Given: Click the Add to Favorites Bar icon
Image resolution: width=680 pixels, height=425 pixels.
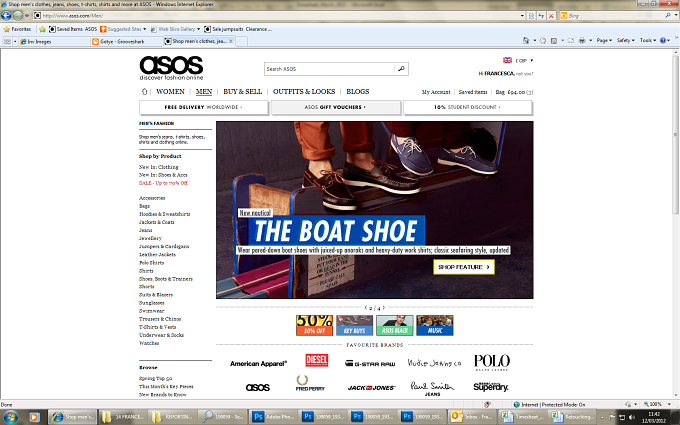Looking at the screenshot, I should [x=42, y=29].
